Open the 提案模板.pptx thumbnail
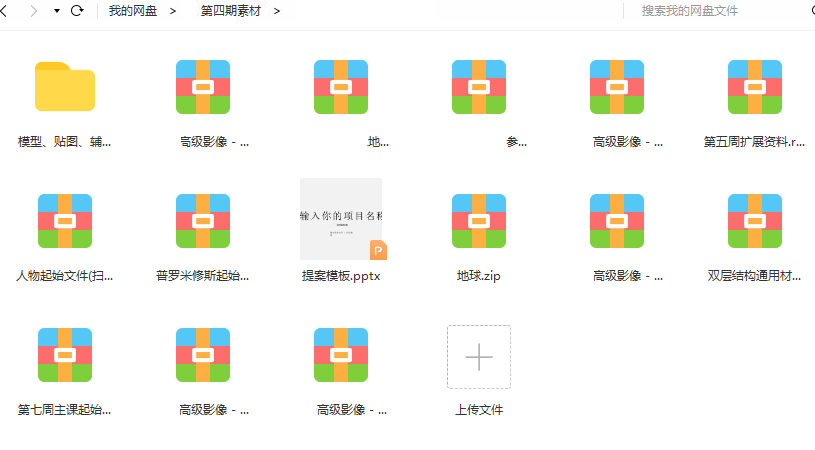This screenshot has height=450, width=815. pos(341,219)
